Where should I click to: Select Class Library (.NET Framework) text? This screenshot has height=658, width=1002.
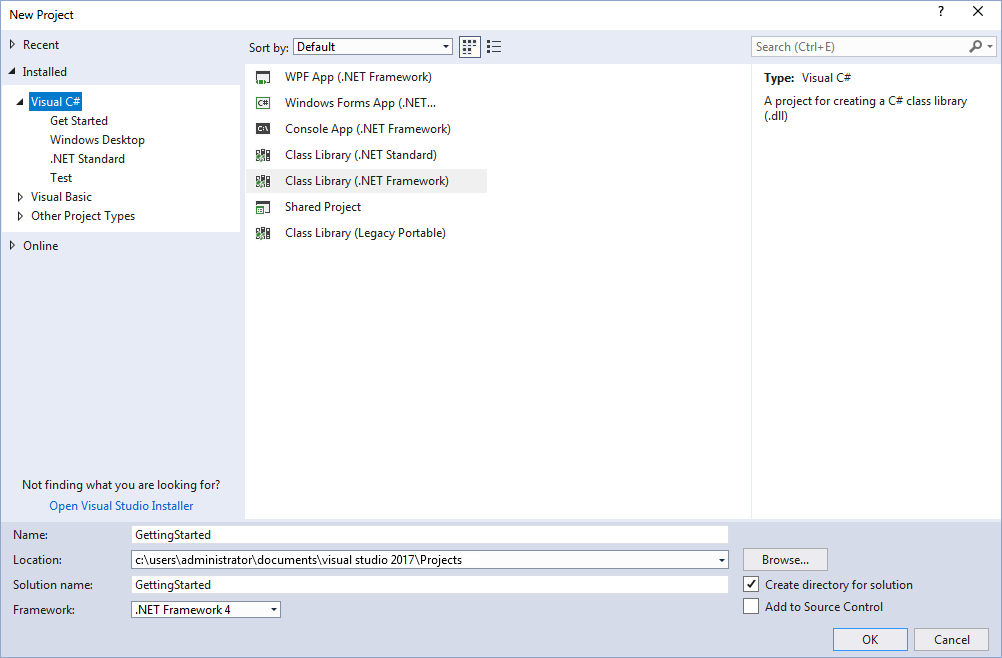tap(367, 181)
